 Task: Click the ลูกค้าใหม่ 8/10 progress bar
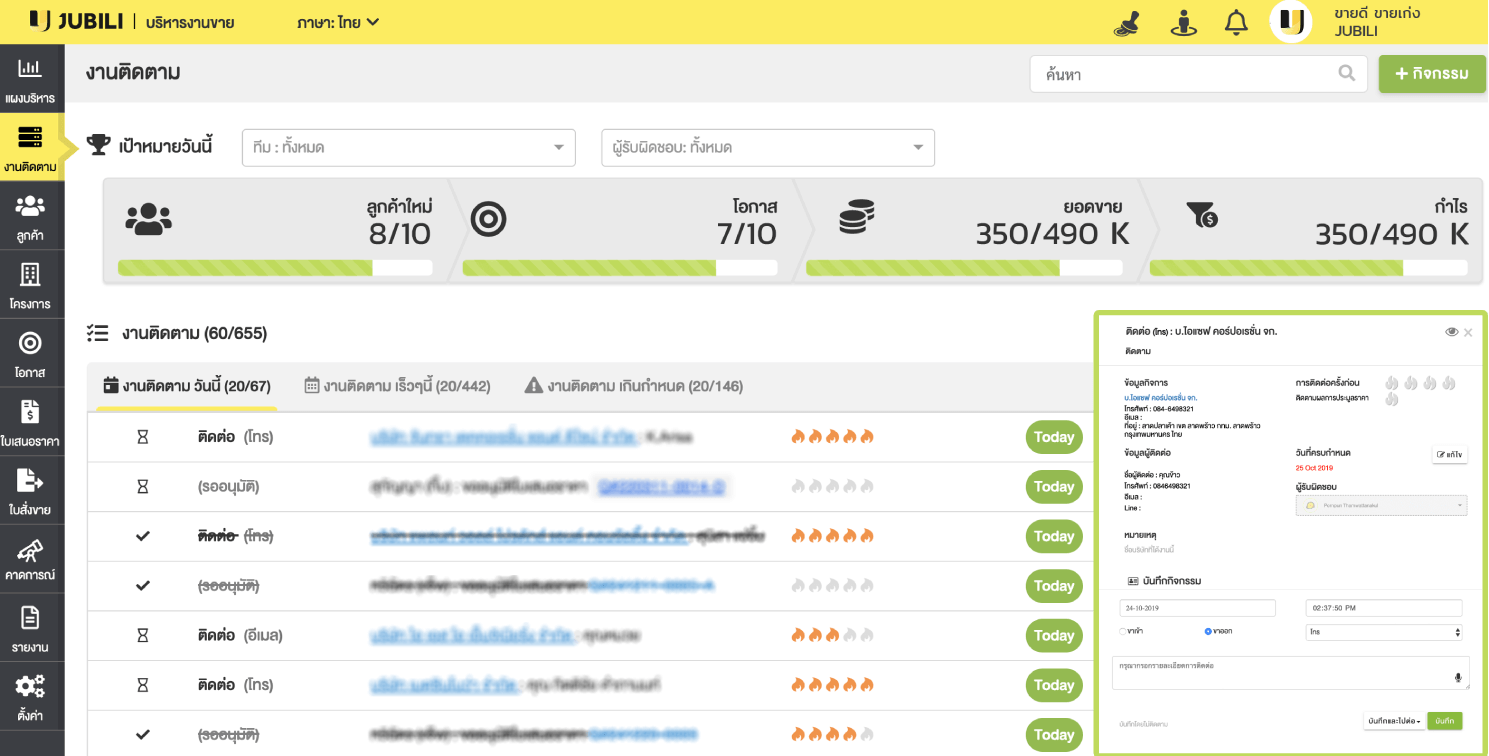point(275,268)
